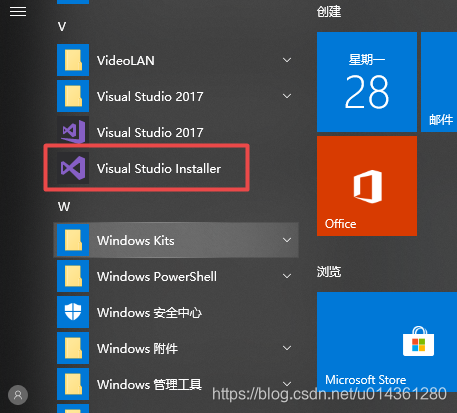Click the VideoLAN label text
The image size is (457, 413).
tap(126, 61)
